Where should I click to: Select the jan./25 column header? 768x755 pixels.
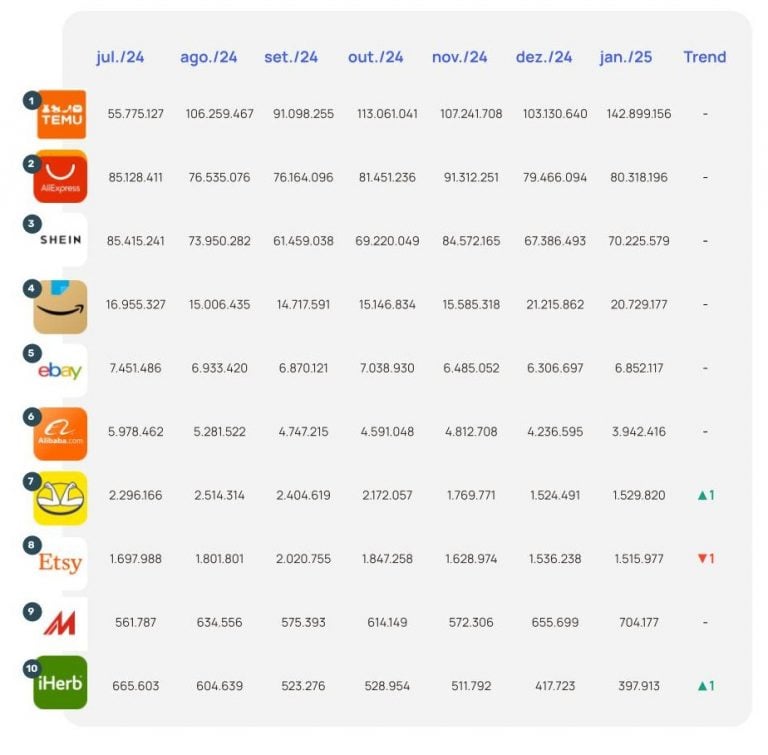coord(625,57)
